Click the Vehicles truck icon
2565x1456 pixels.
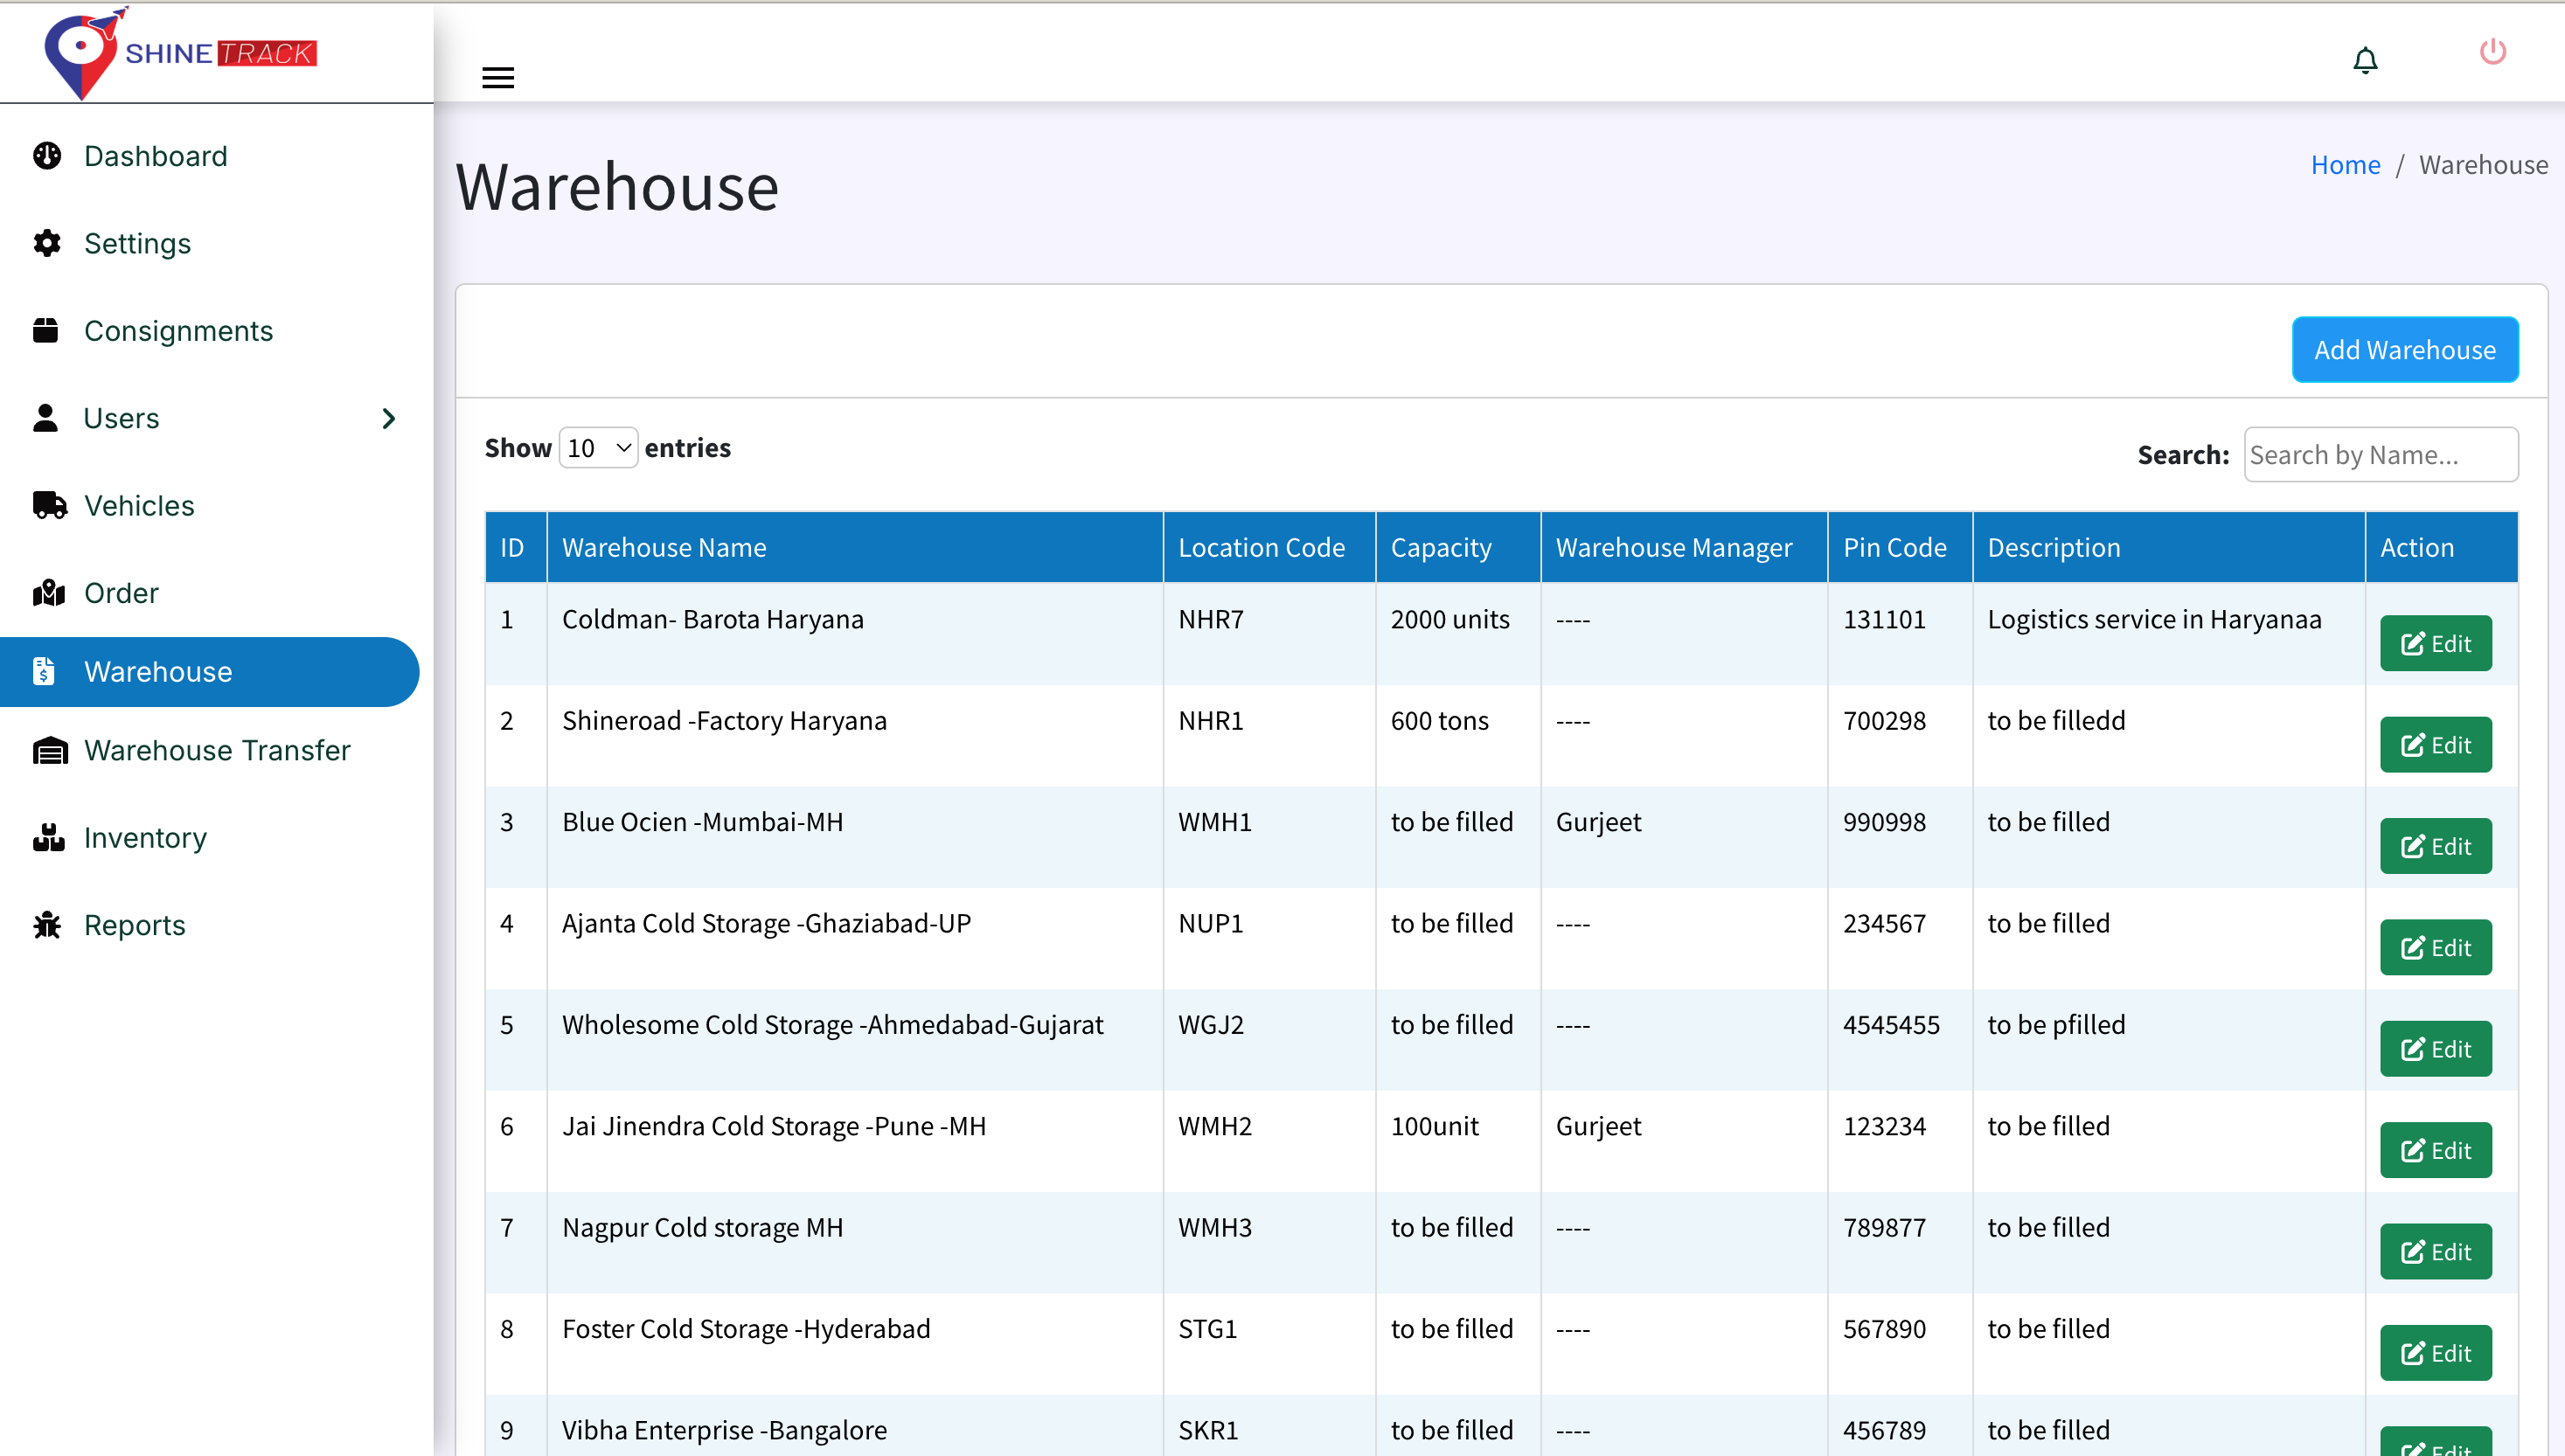pyautogui.click(x=50, y=505)
